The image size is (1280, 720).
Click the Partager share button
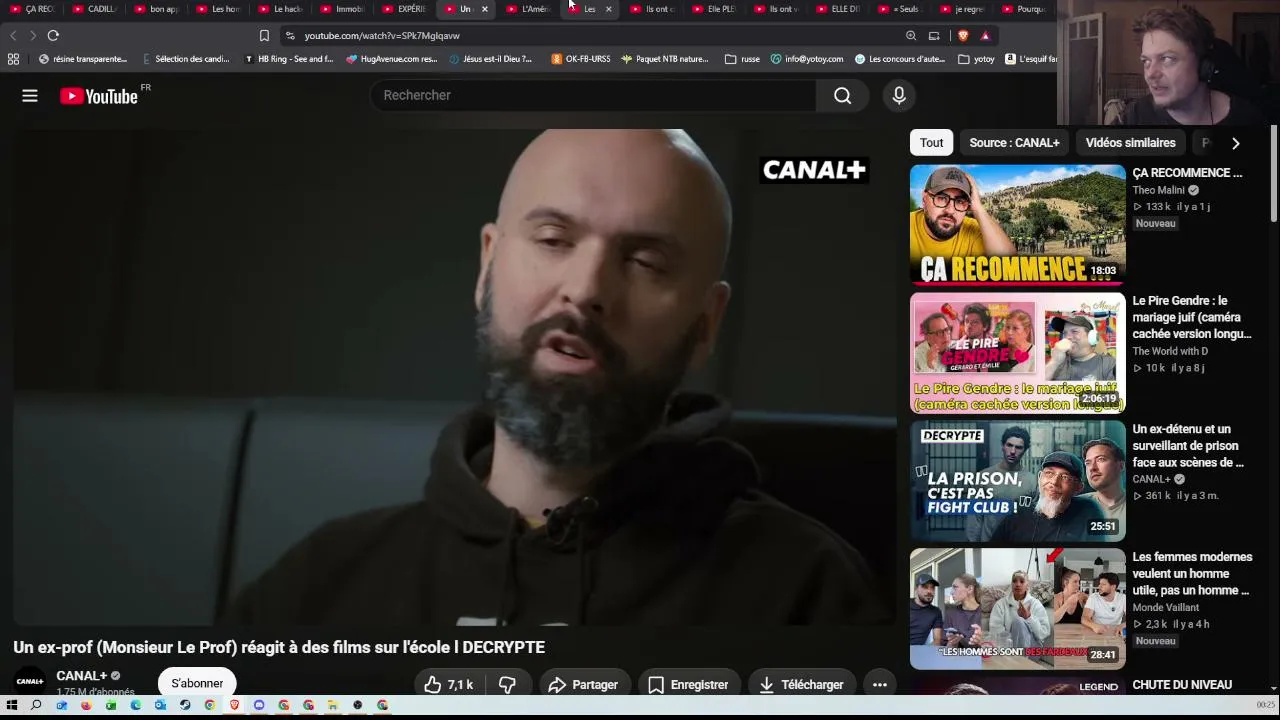coord(584,685)
